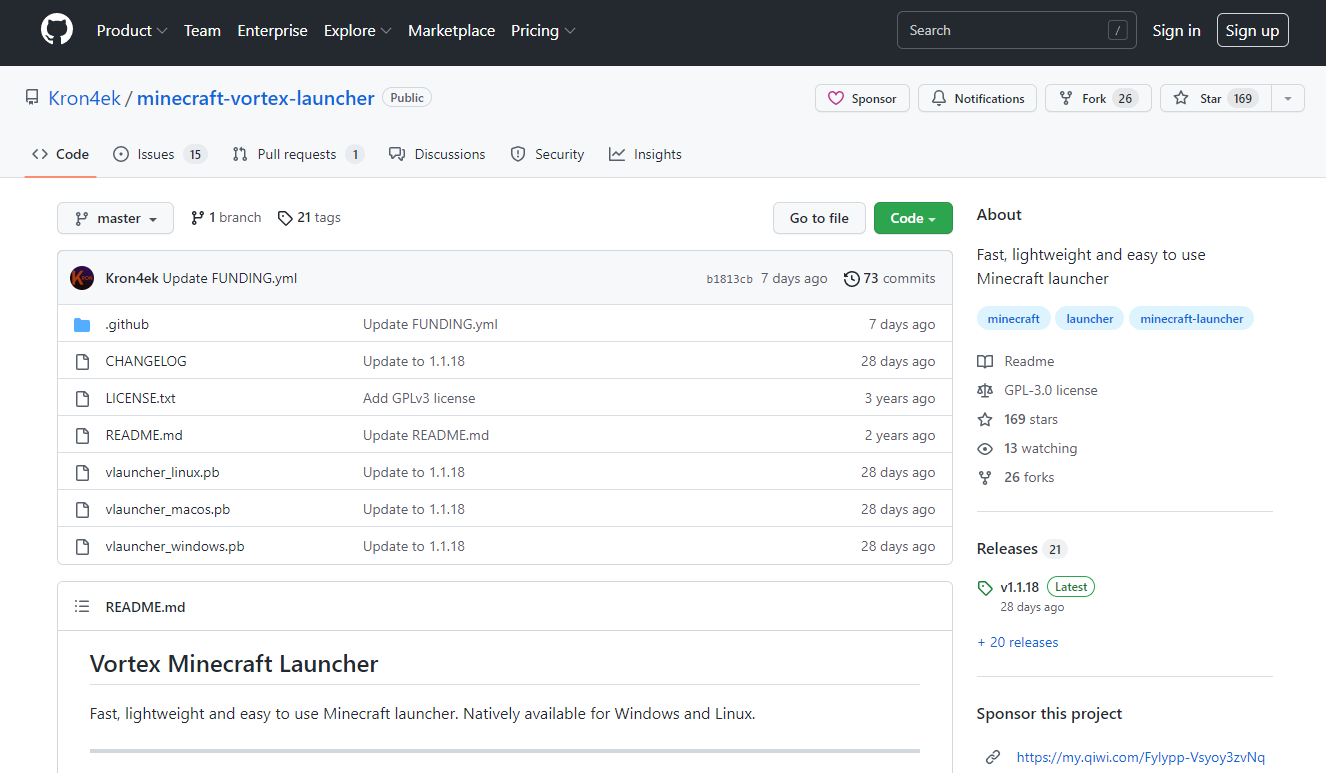Focus the GitHub search field

pos(1017,30)
